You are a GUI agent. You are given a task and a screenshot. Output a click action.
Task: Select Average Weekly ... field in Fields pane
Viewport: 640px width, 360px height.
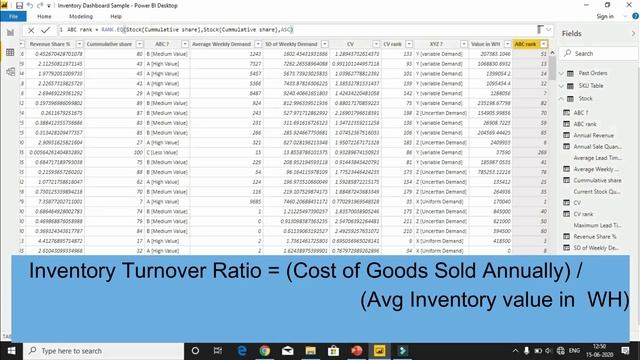[596, 169]
